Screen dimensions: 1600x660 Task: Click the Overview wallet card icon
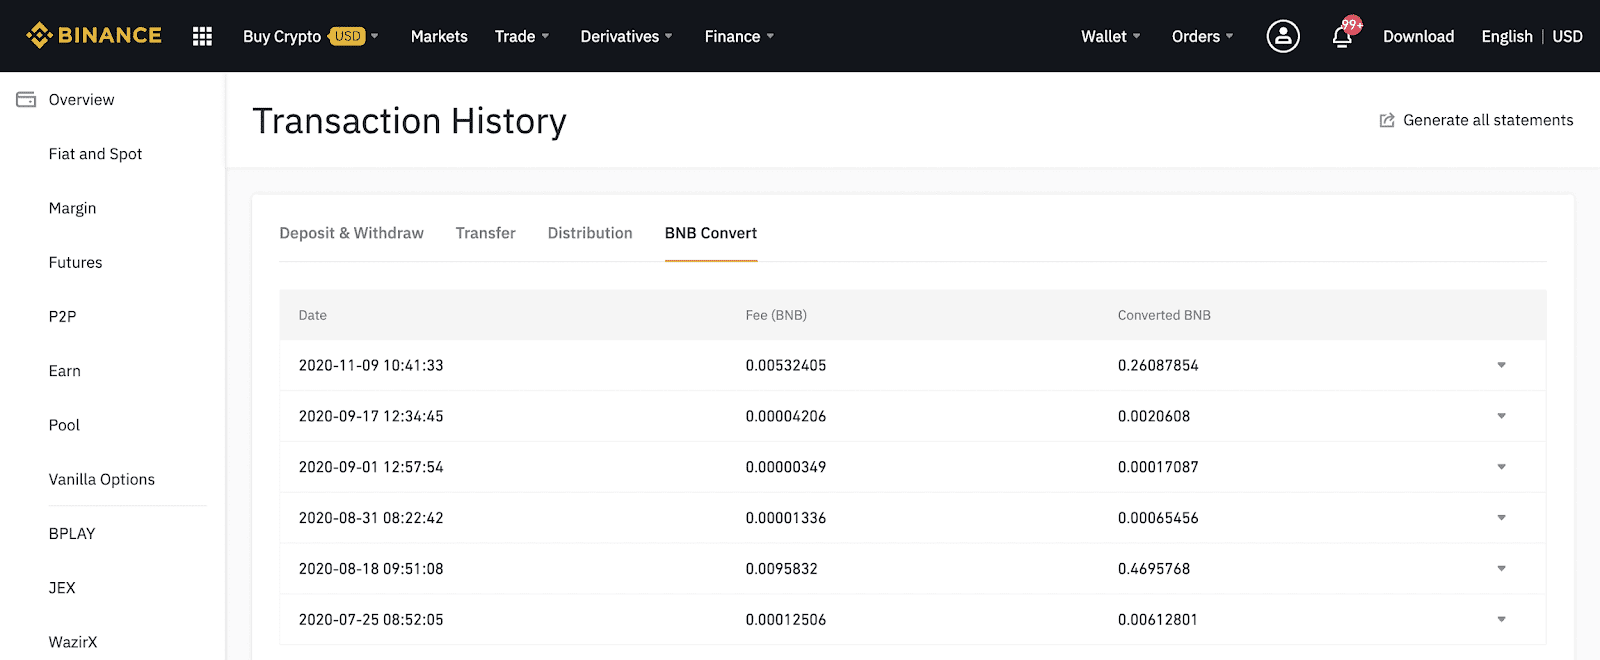pyautogui.click(x=26, y=100)
